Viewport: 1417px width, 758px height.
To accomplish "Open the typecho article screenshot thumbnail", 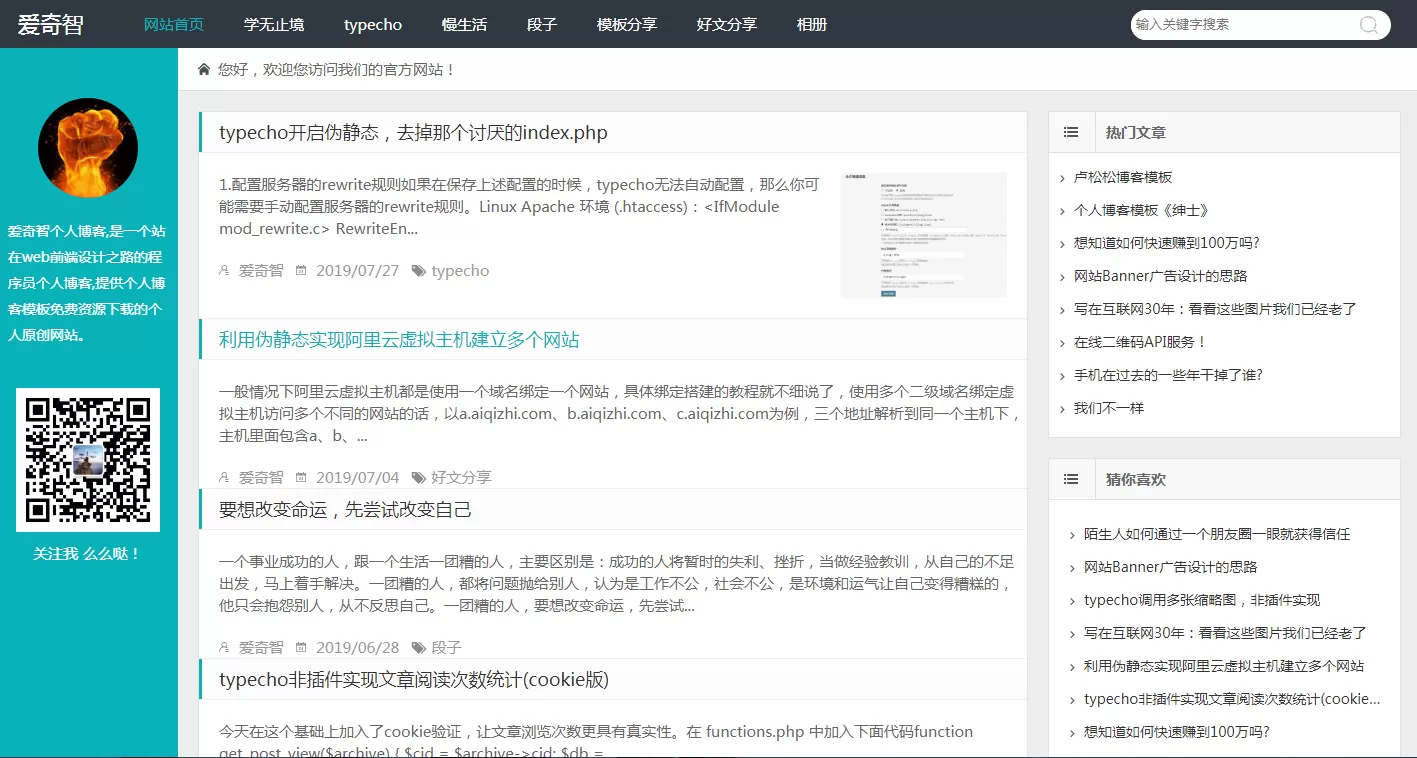I will [x=923, y=235].
